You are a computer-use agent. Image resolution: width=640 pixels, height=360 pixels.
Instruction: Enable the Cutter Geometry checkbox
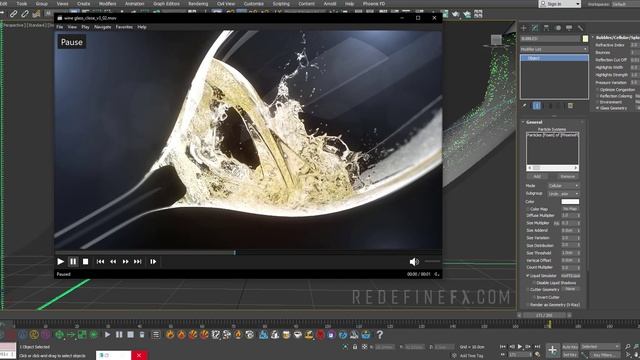(528, 290)
